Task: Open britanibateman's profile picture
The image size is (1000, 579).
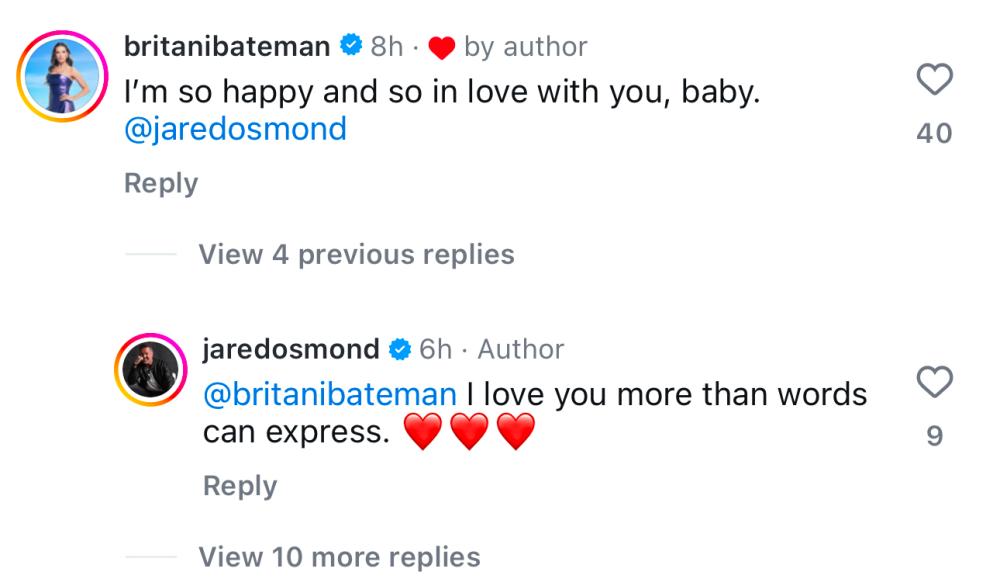Action: tap(62, 77)
